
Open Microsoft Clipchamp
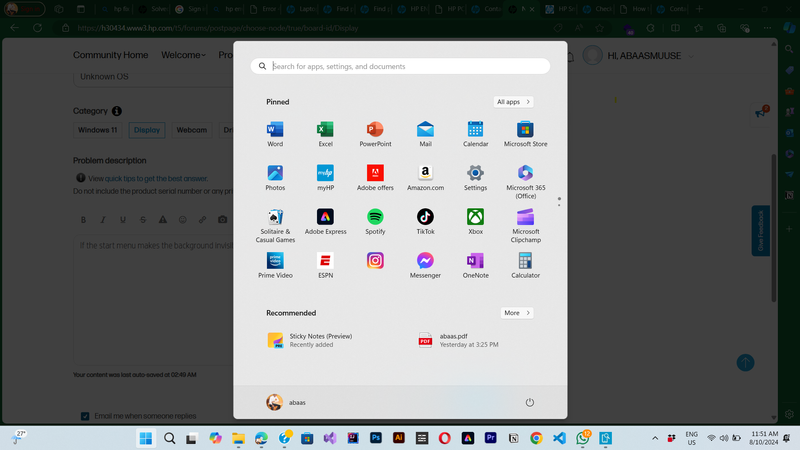click(x=525, y=226)
